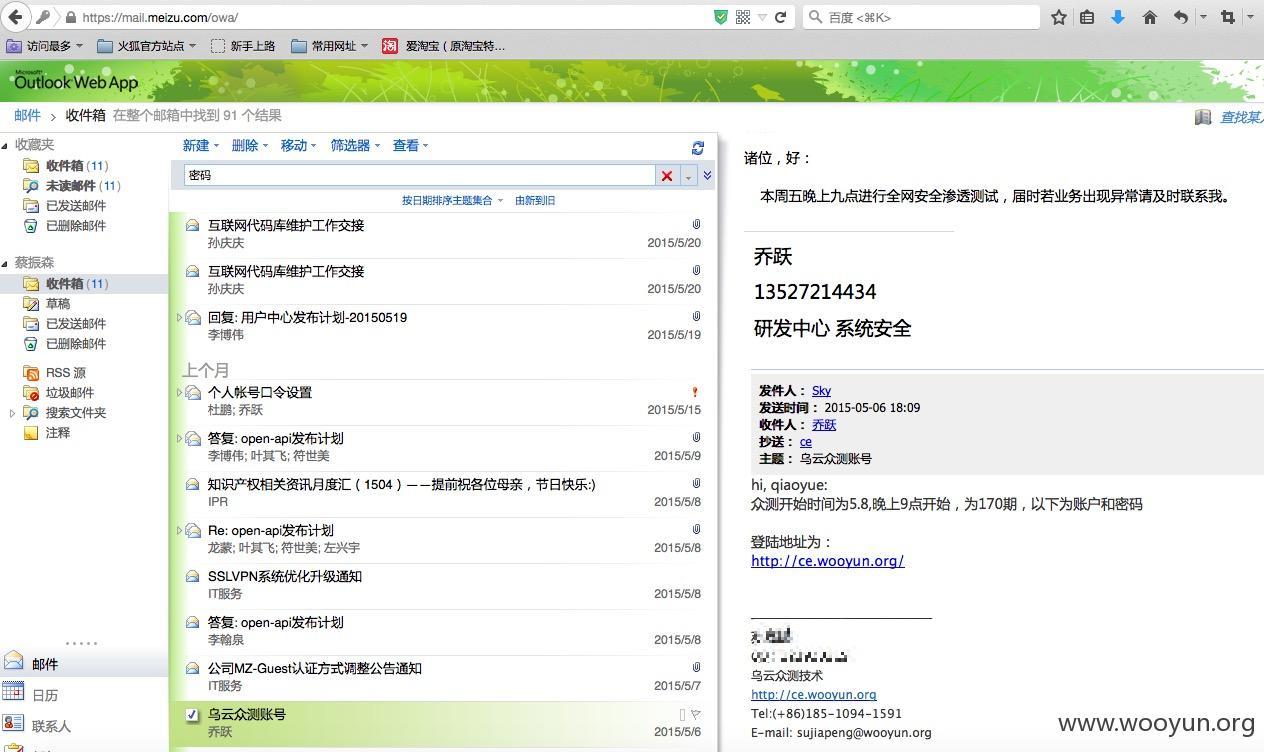Toggle sort order 由新到旧
The height and width of the screenshot is (752, 1264).
click(535, 201)
